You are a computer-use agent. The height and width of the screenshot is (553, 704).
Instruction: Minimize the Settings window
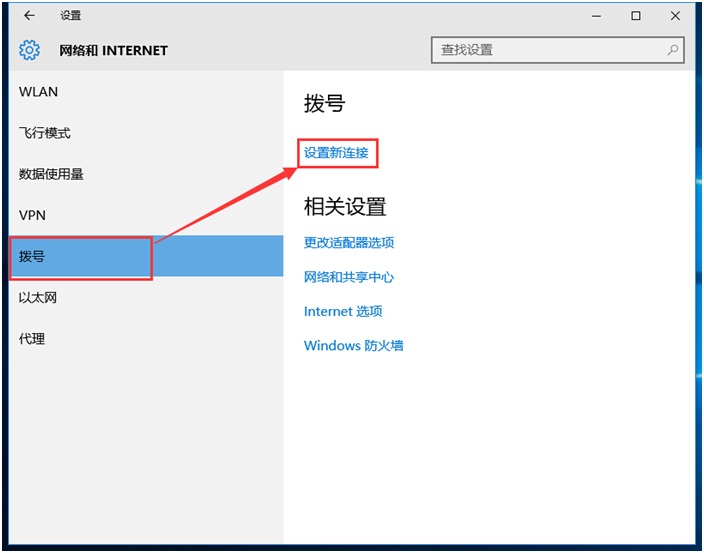coord(598,16)
